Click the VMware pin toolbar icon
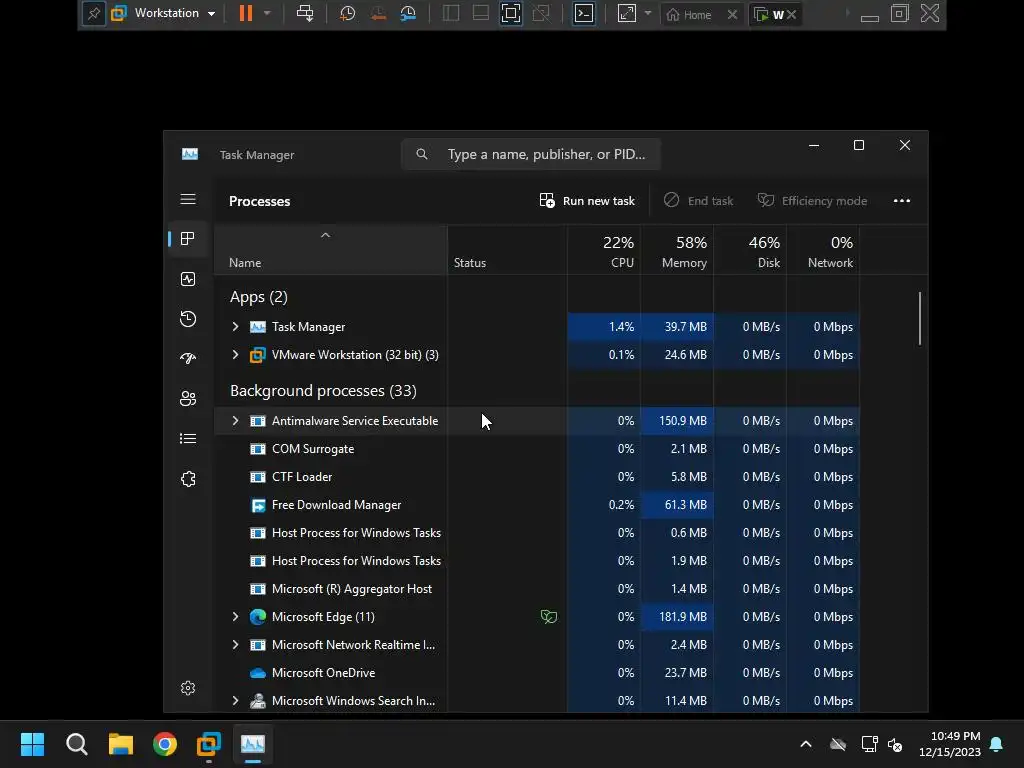This screenshot has height=768, width=1024. (x=93, y=14)
